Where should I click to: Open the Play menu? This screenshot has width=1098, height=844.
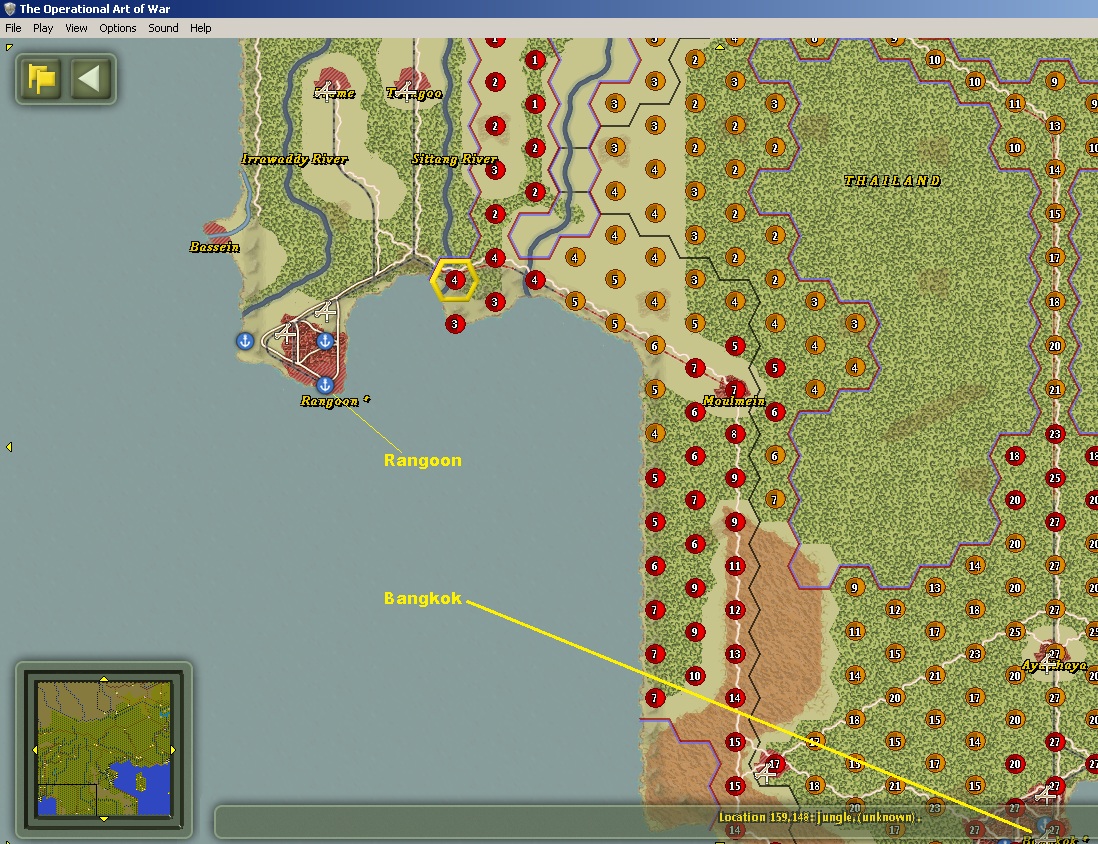tap(43, 28)
